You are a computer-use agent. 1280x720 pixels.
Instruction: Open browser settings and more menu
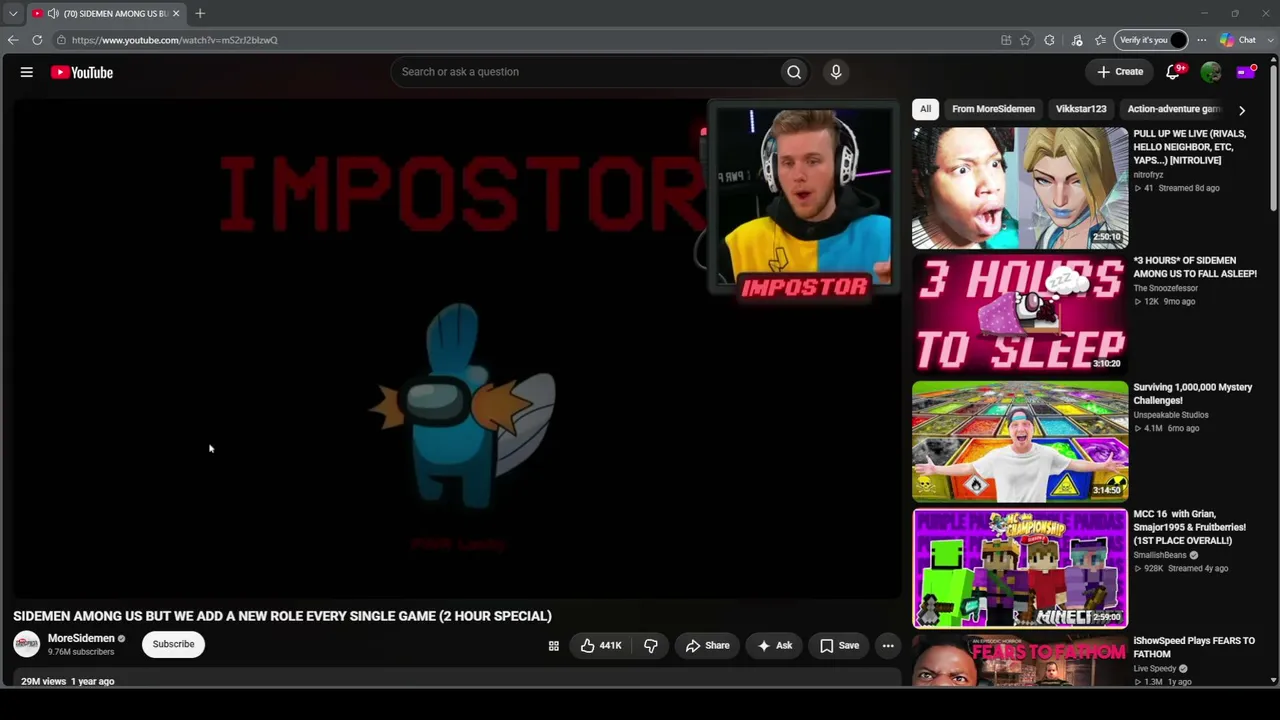pos(1201,40)
